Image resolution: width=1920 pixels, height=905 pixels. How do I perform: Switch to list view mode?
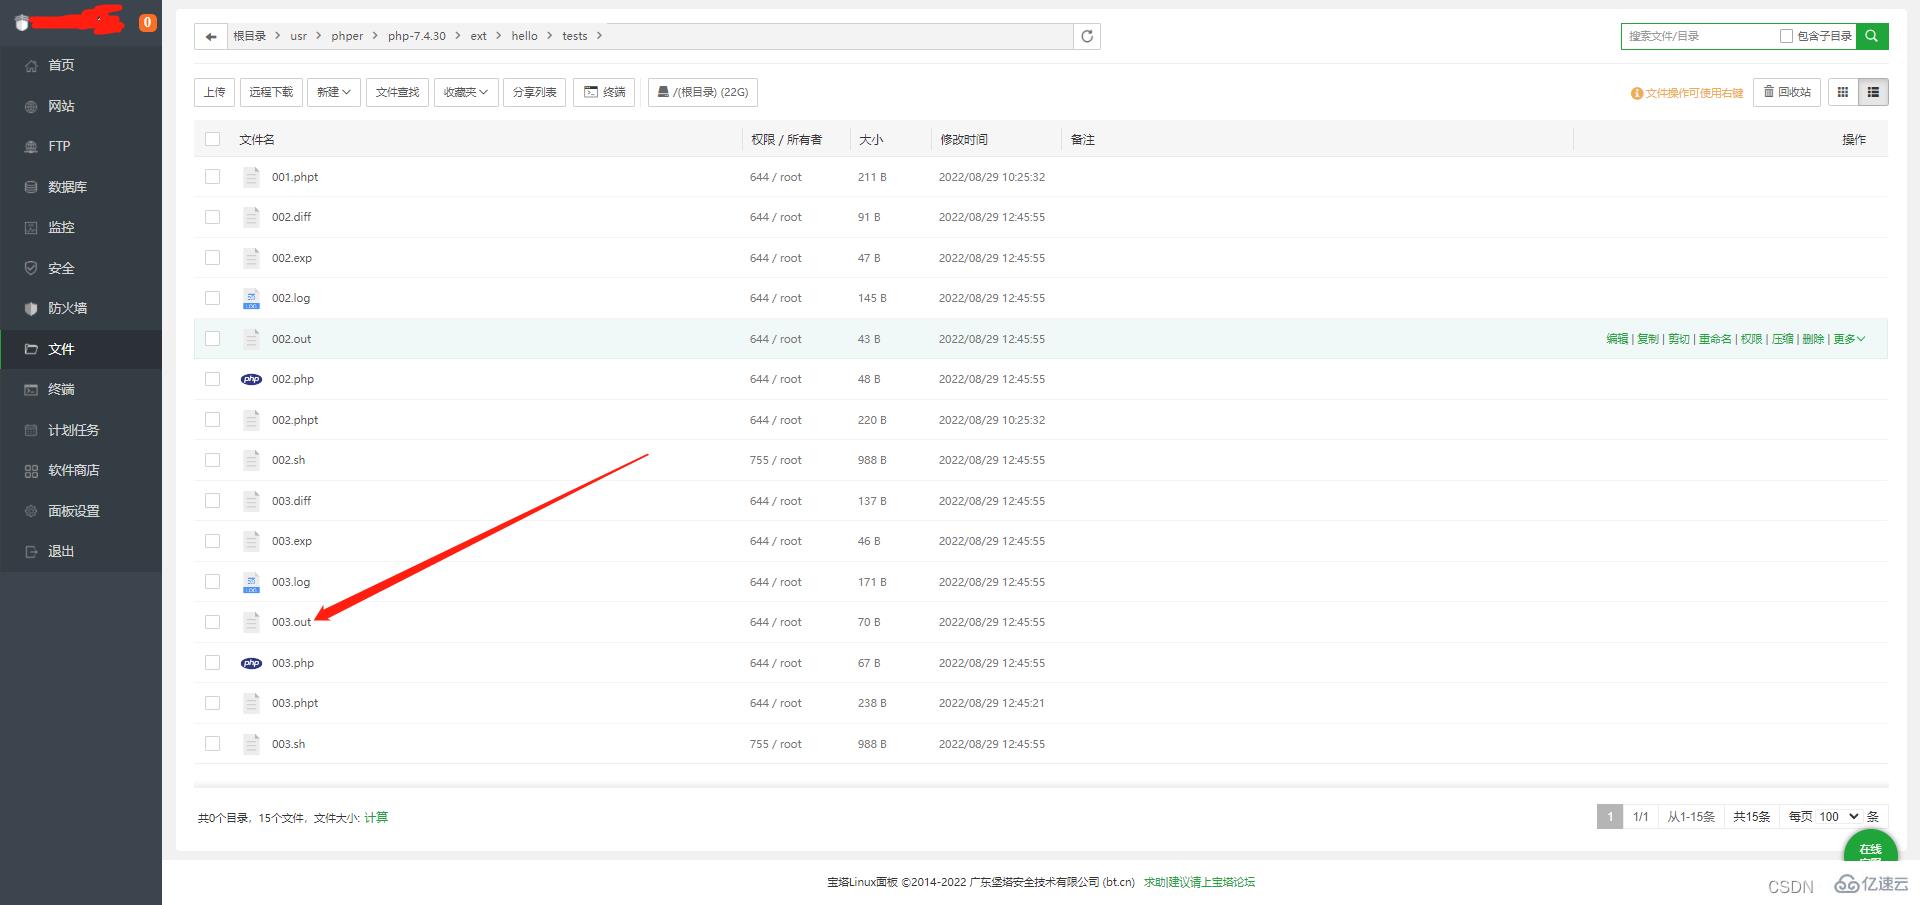[x=1873, y=92]
